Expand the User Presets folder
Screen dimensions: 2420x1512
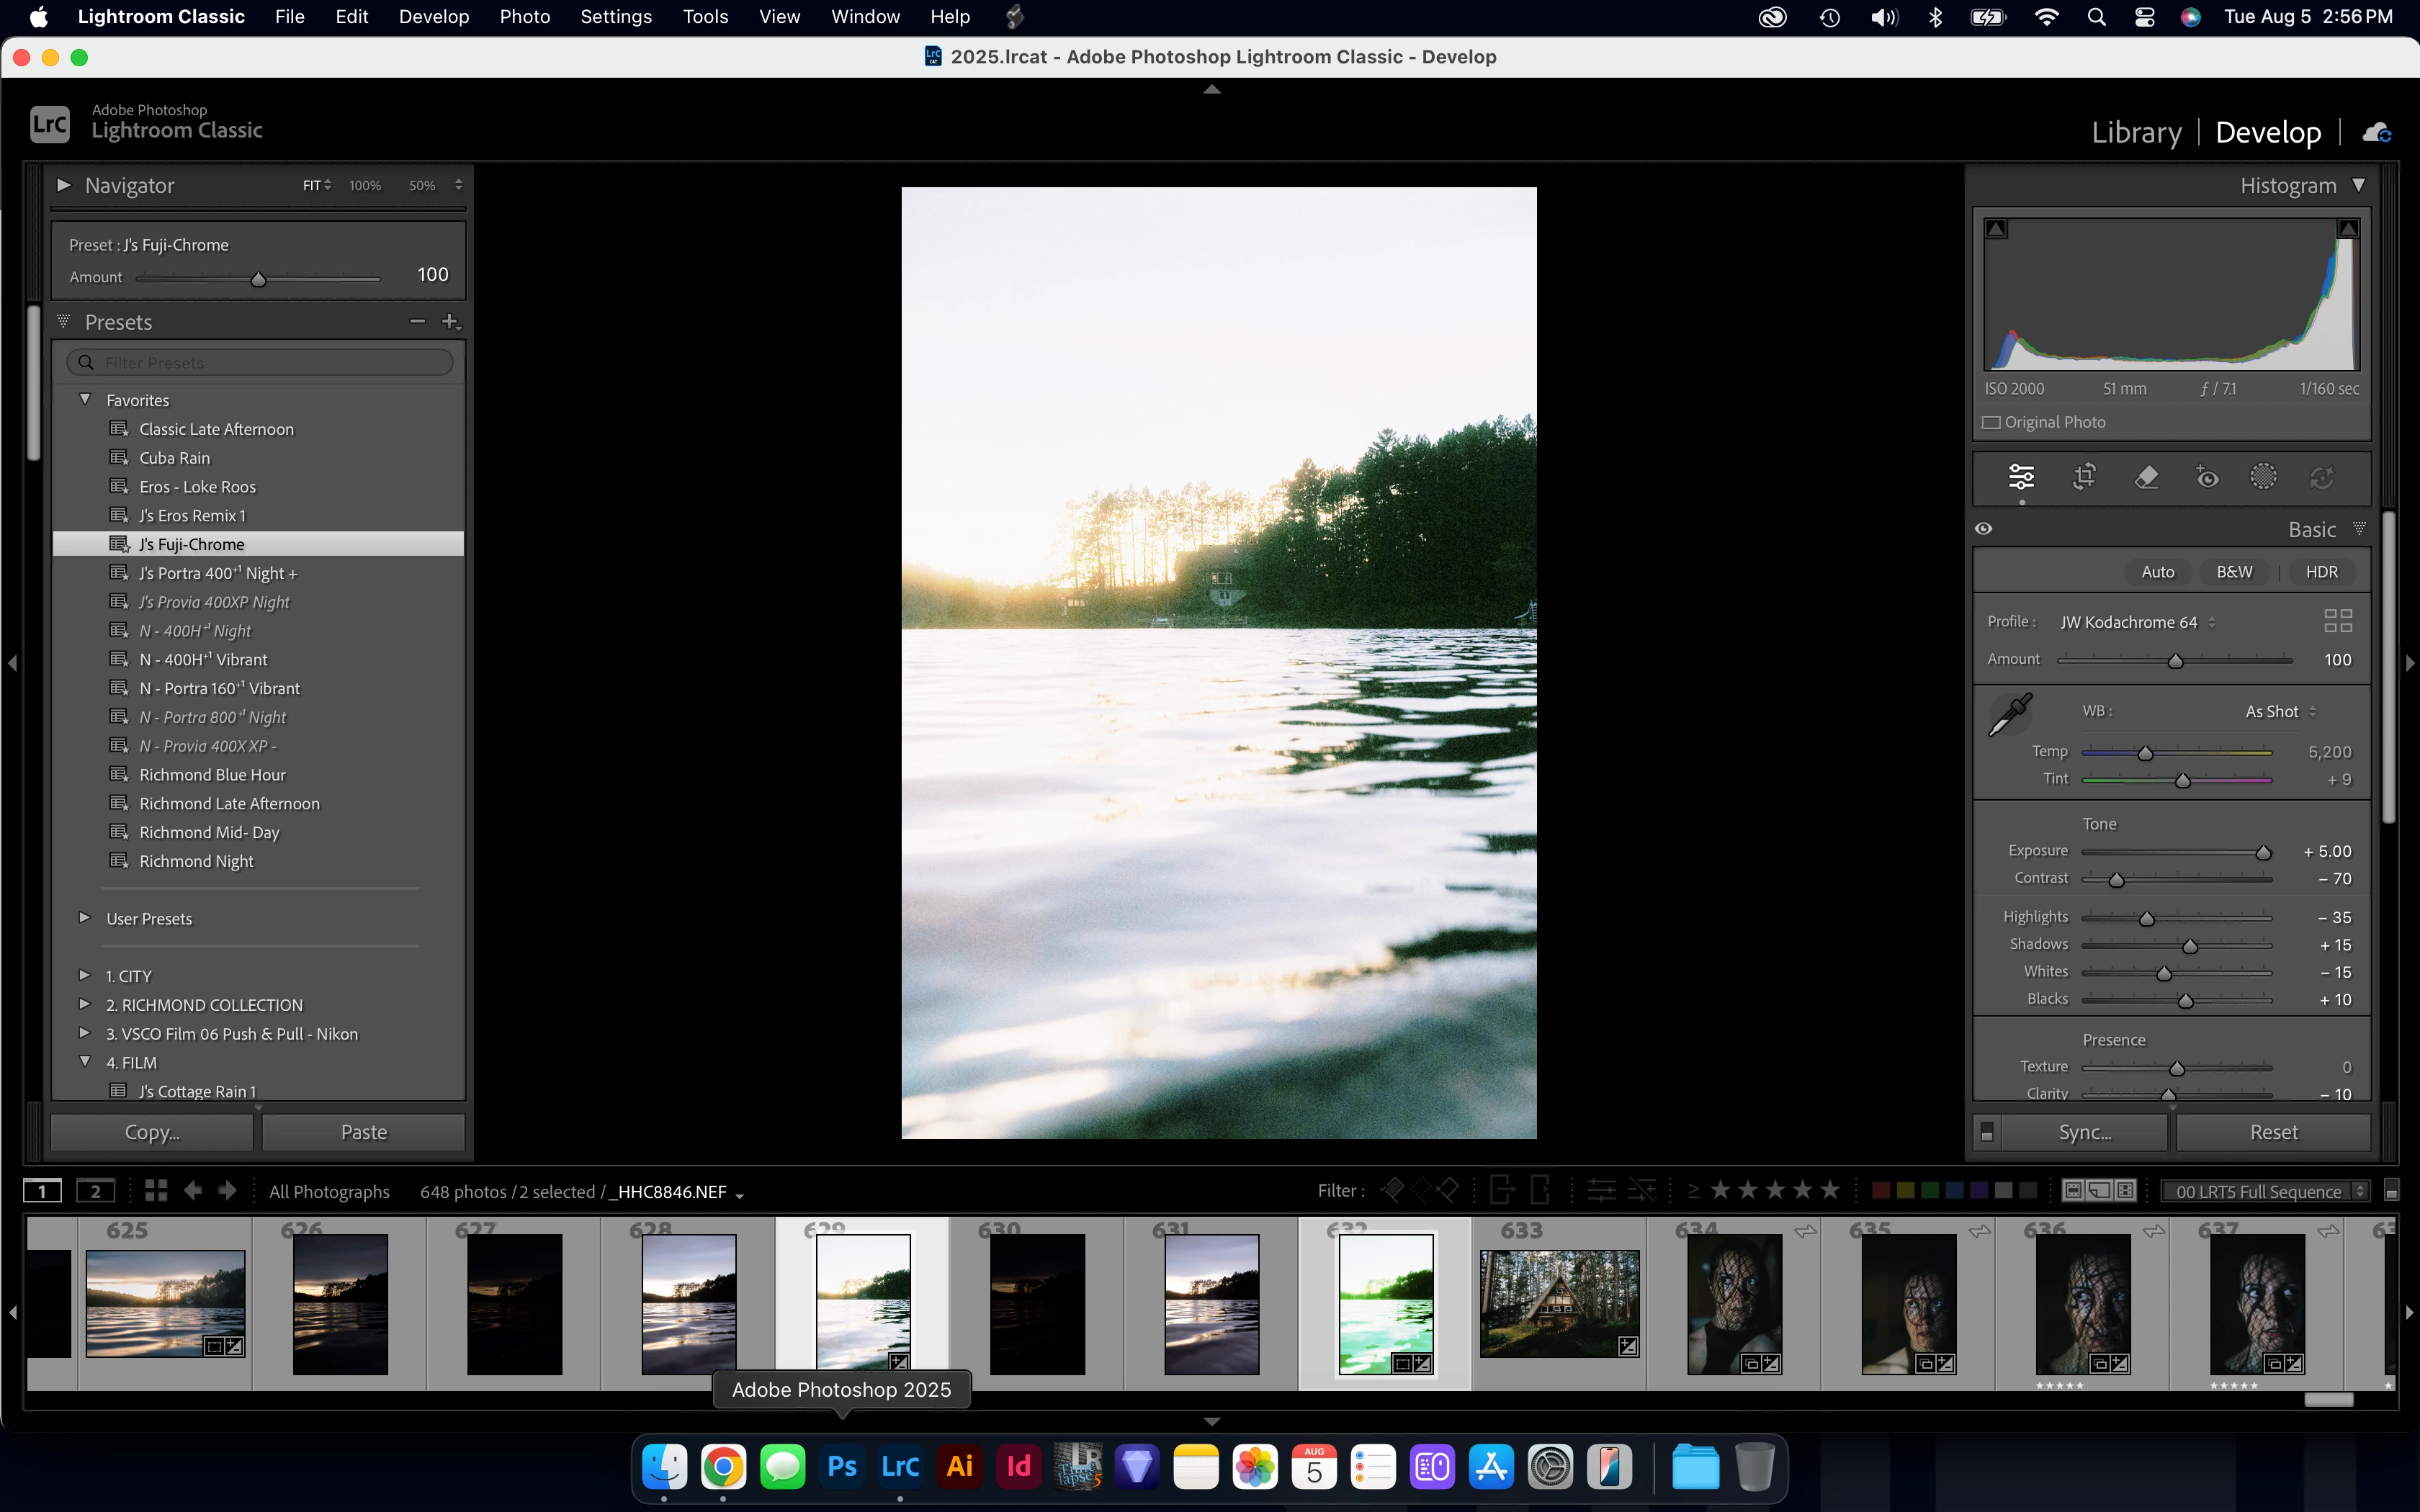coord(85,918)
